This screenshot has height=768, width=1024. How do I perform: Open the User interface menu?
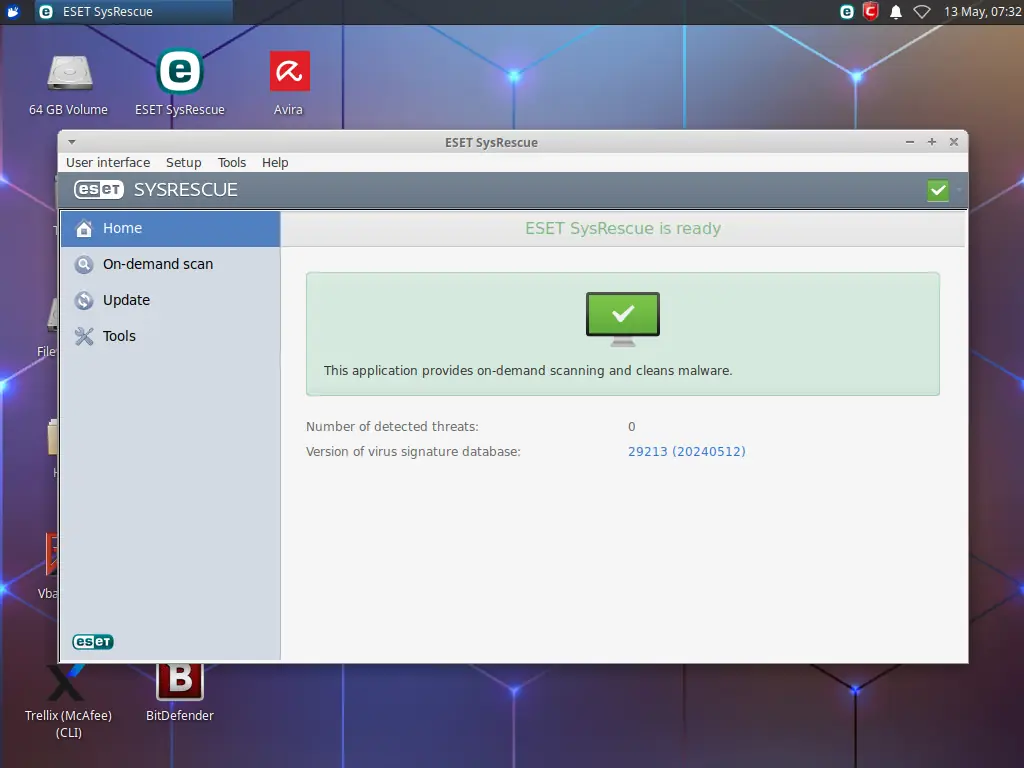pos(108,162)
